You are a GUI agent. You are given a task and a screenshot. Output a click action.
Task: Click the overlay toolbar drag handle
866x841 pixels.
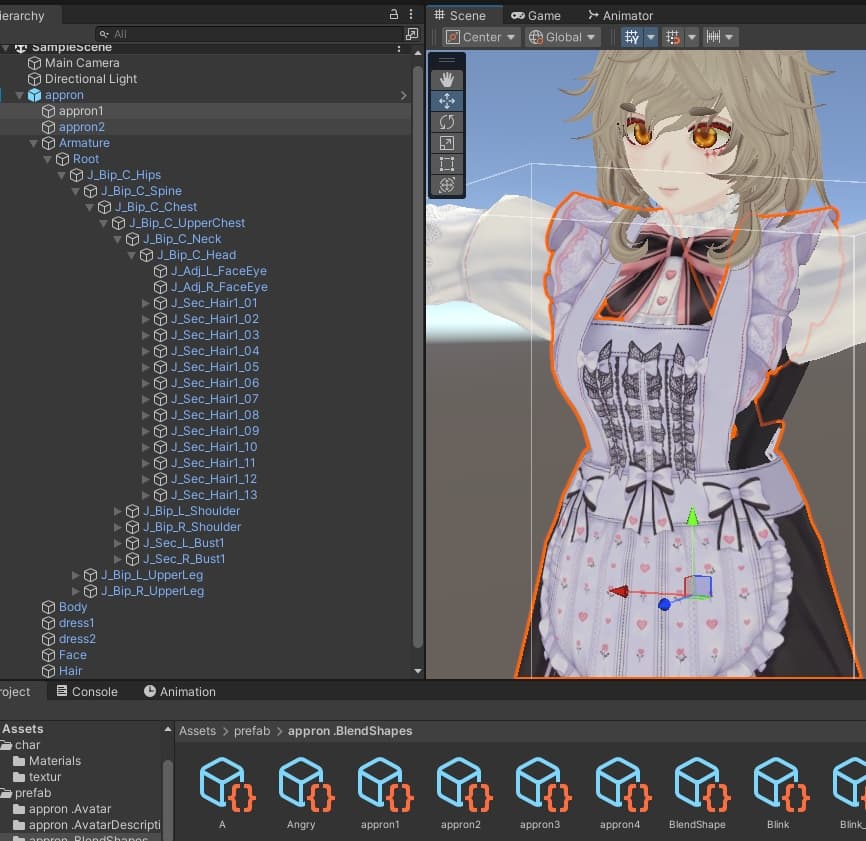tap(446, 60)
